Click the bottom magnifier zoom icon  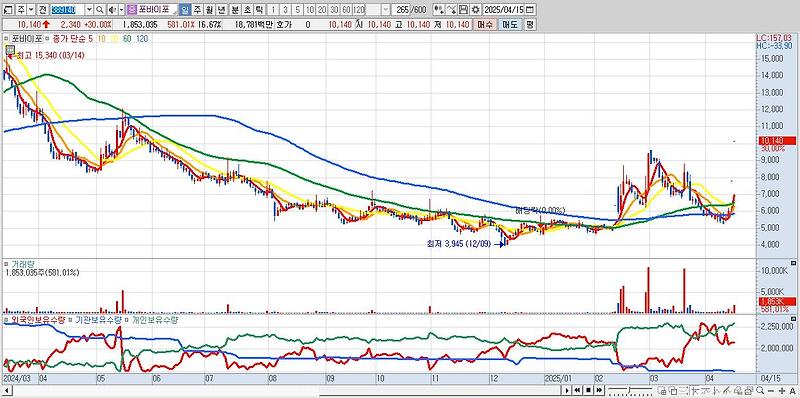pyautogui.click(x=760, y=390)
